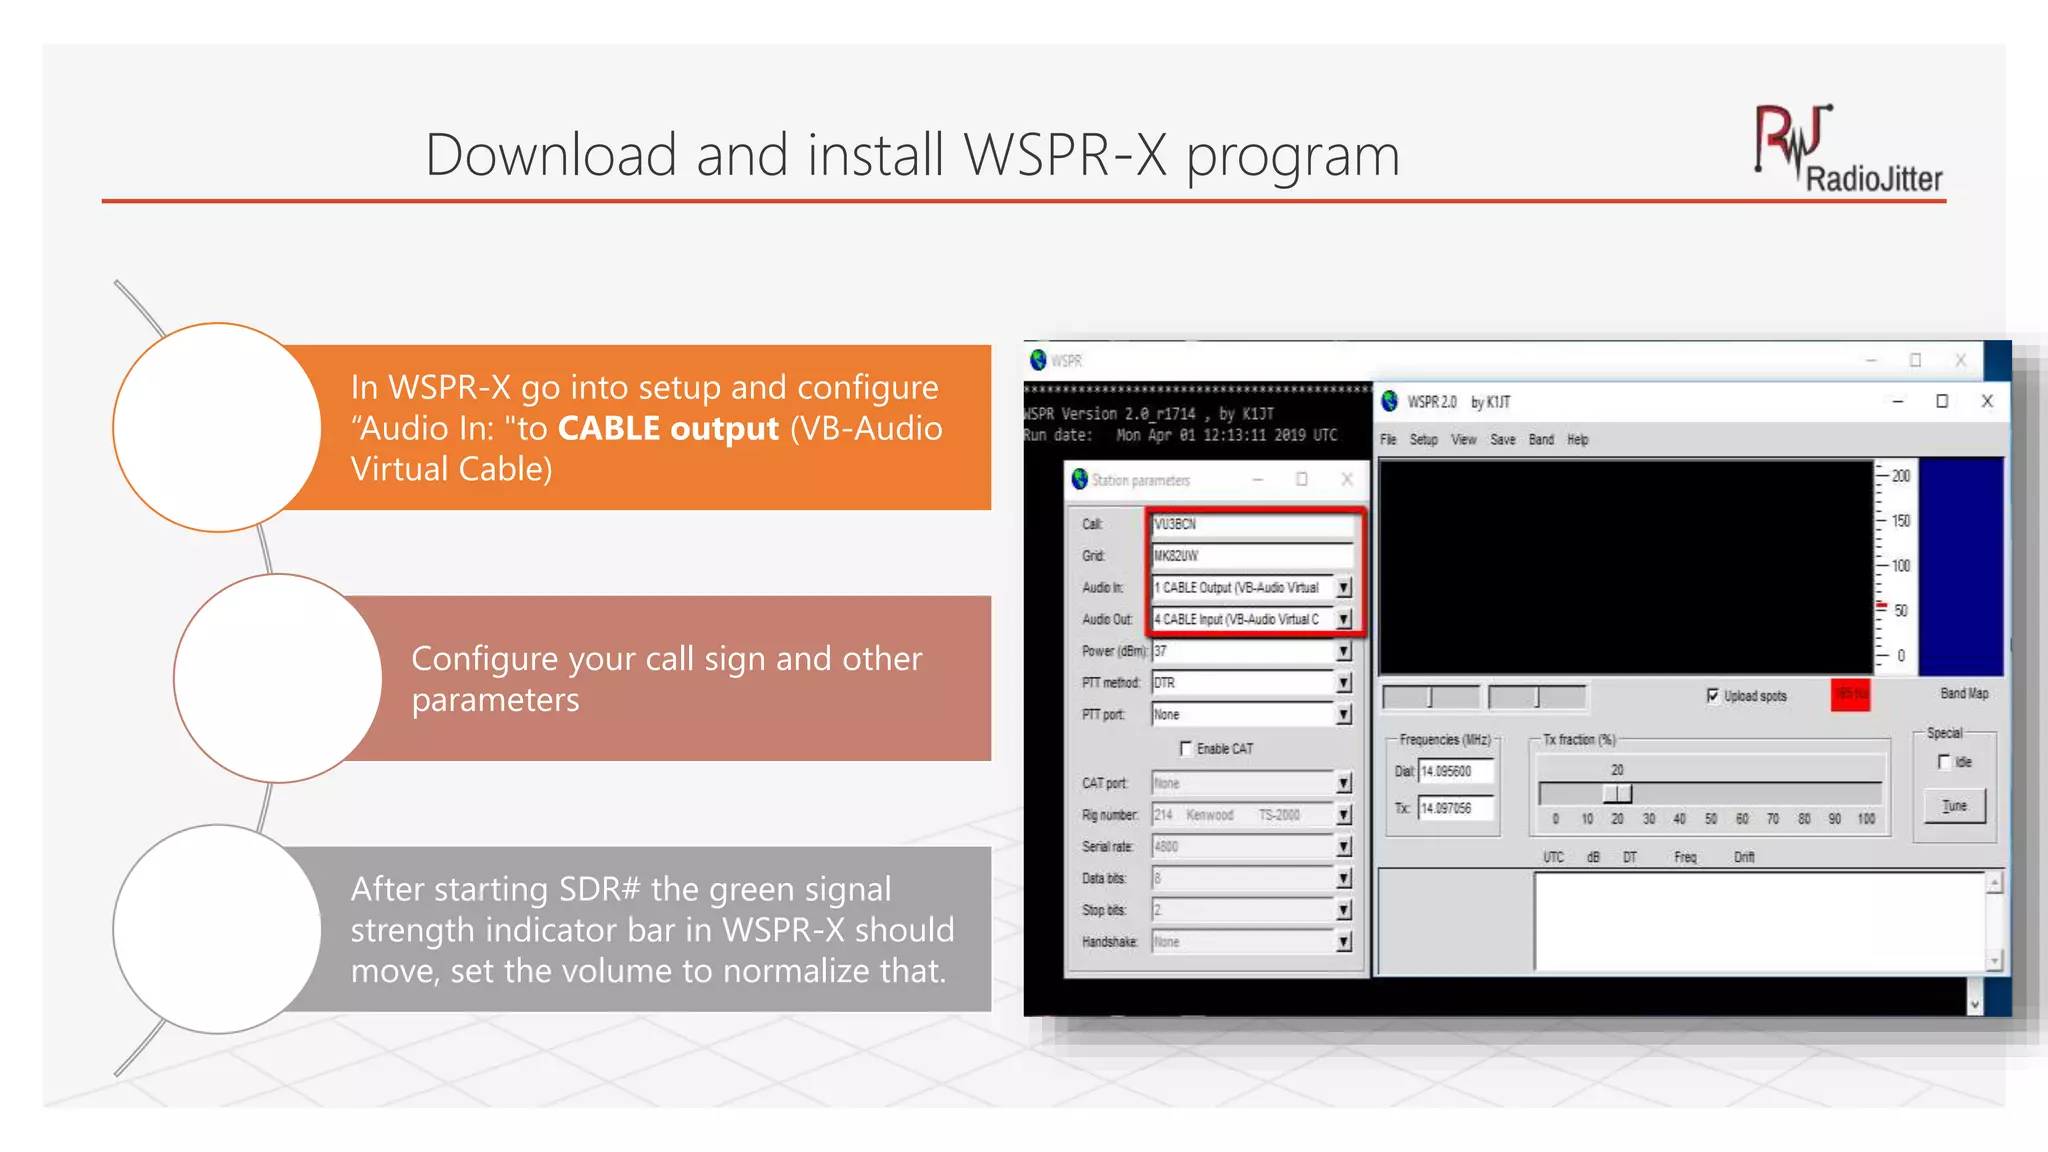Screen dimensions: 2048x1152
Task: Click the Station parameters window globe icon
Action: (x=1079, y=480)
